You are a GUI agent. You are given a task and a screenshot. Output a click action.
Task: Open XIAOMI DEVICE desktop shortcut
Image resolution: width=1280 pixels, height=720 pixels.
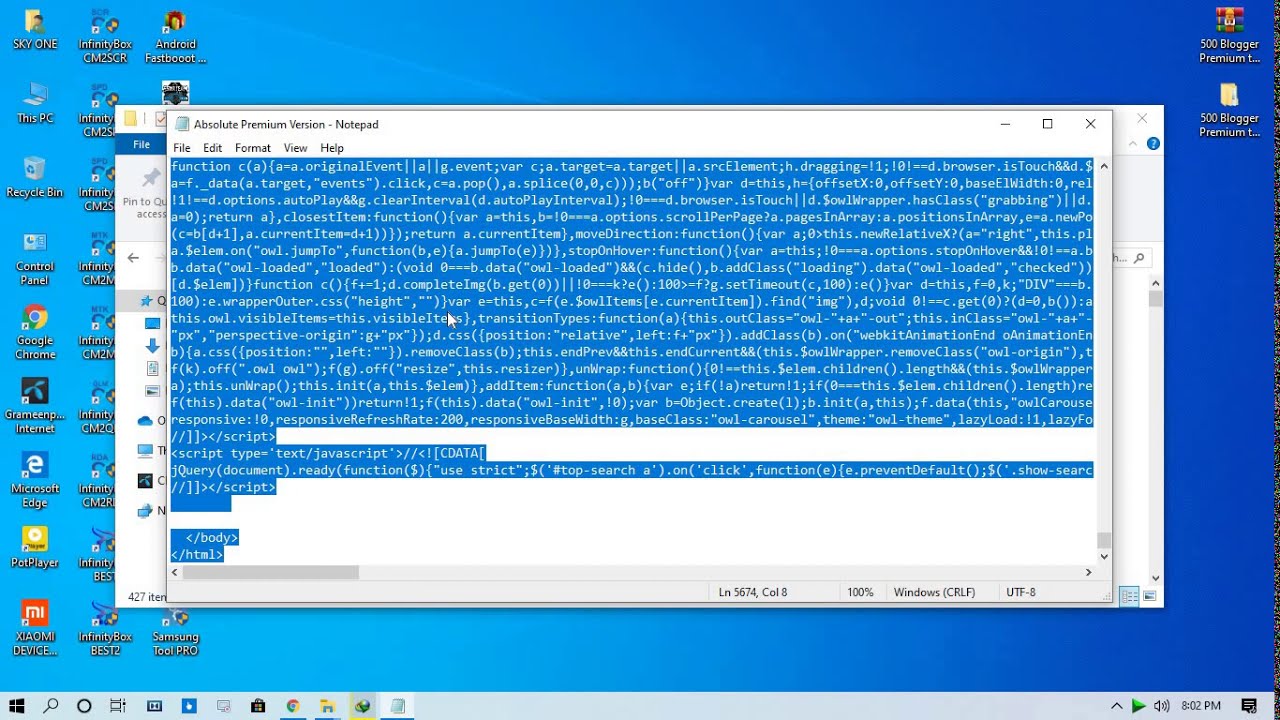pyautogui.click(x=35, y=629)
